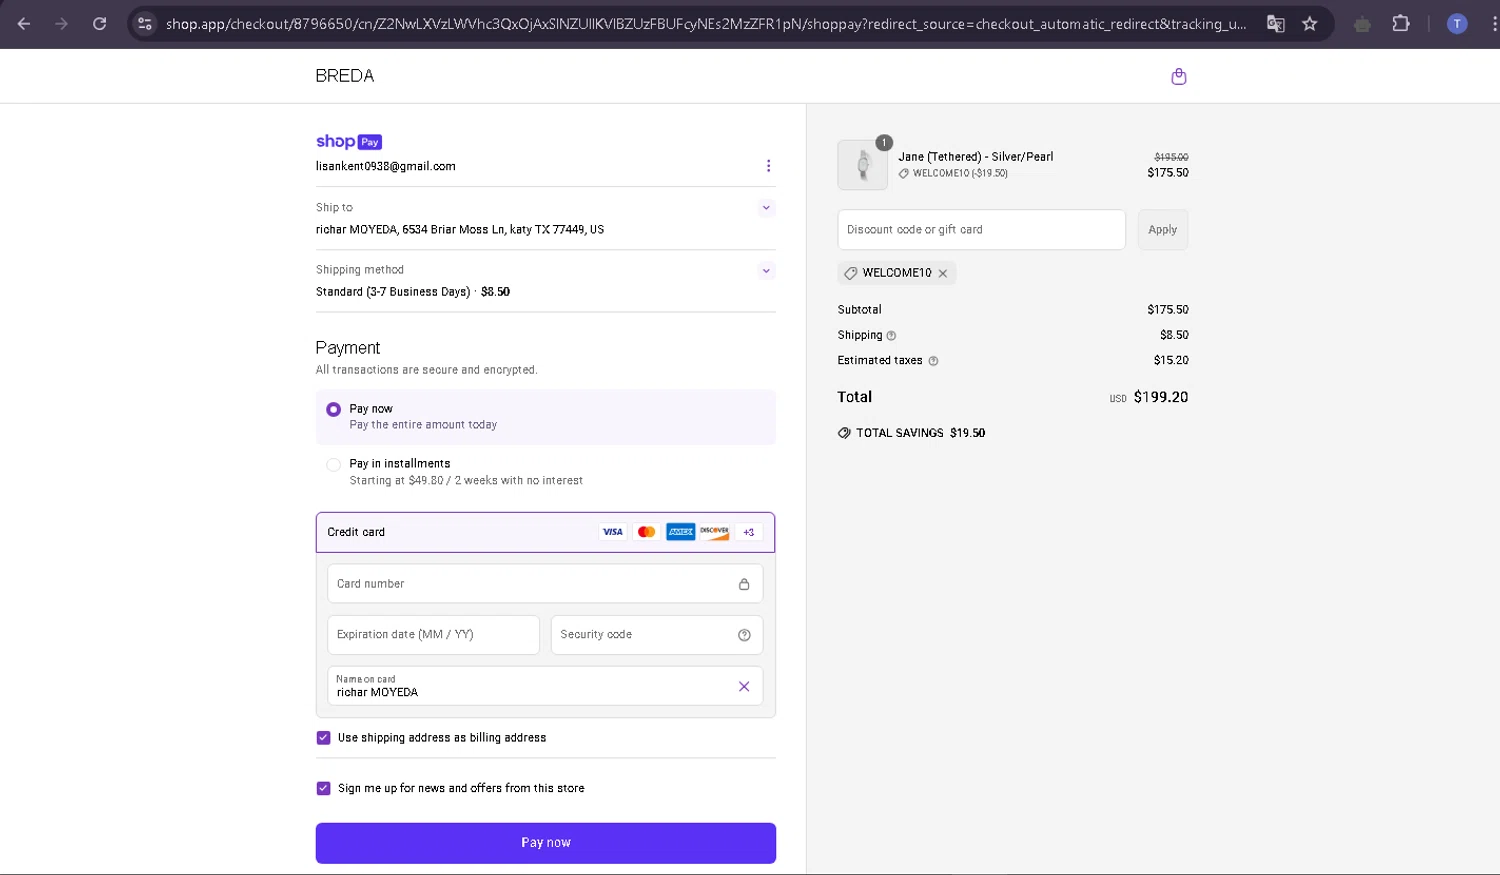The height and width of the screenshot is (875, 1500).
Task: Click the Payment section heading
Action: coord(348,348)
